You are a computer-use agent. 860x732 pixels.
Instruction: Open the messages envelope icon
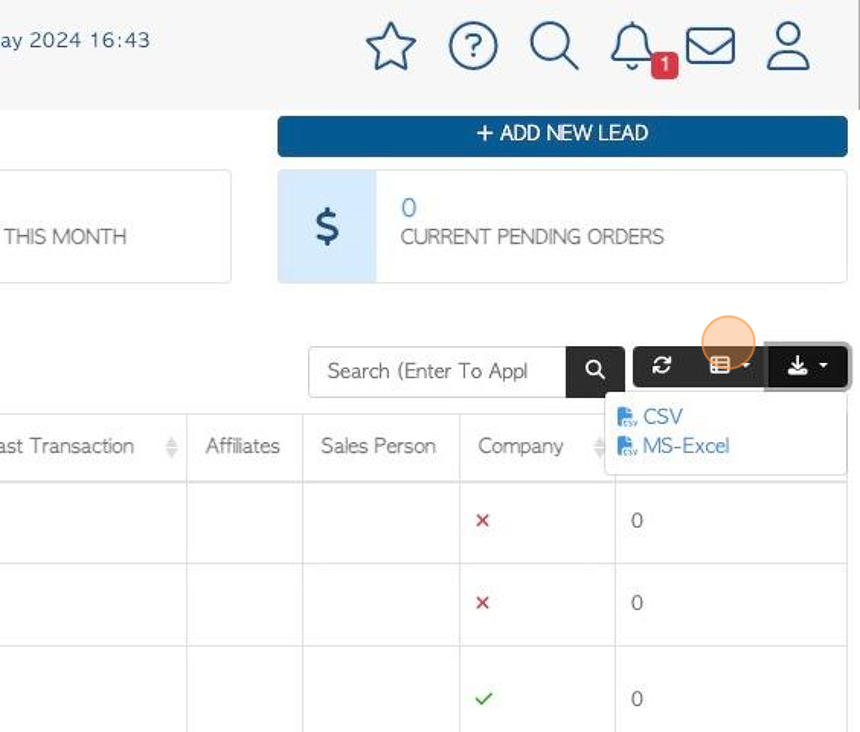[710, 46]
